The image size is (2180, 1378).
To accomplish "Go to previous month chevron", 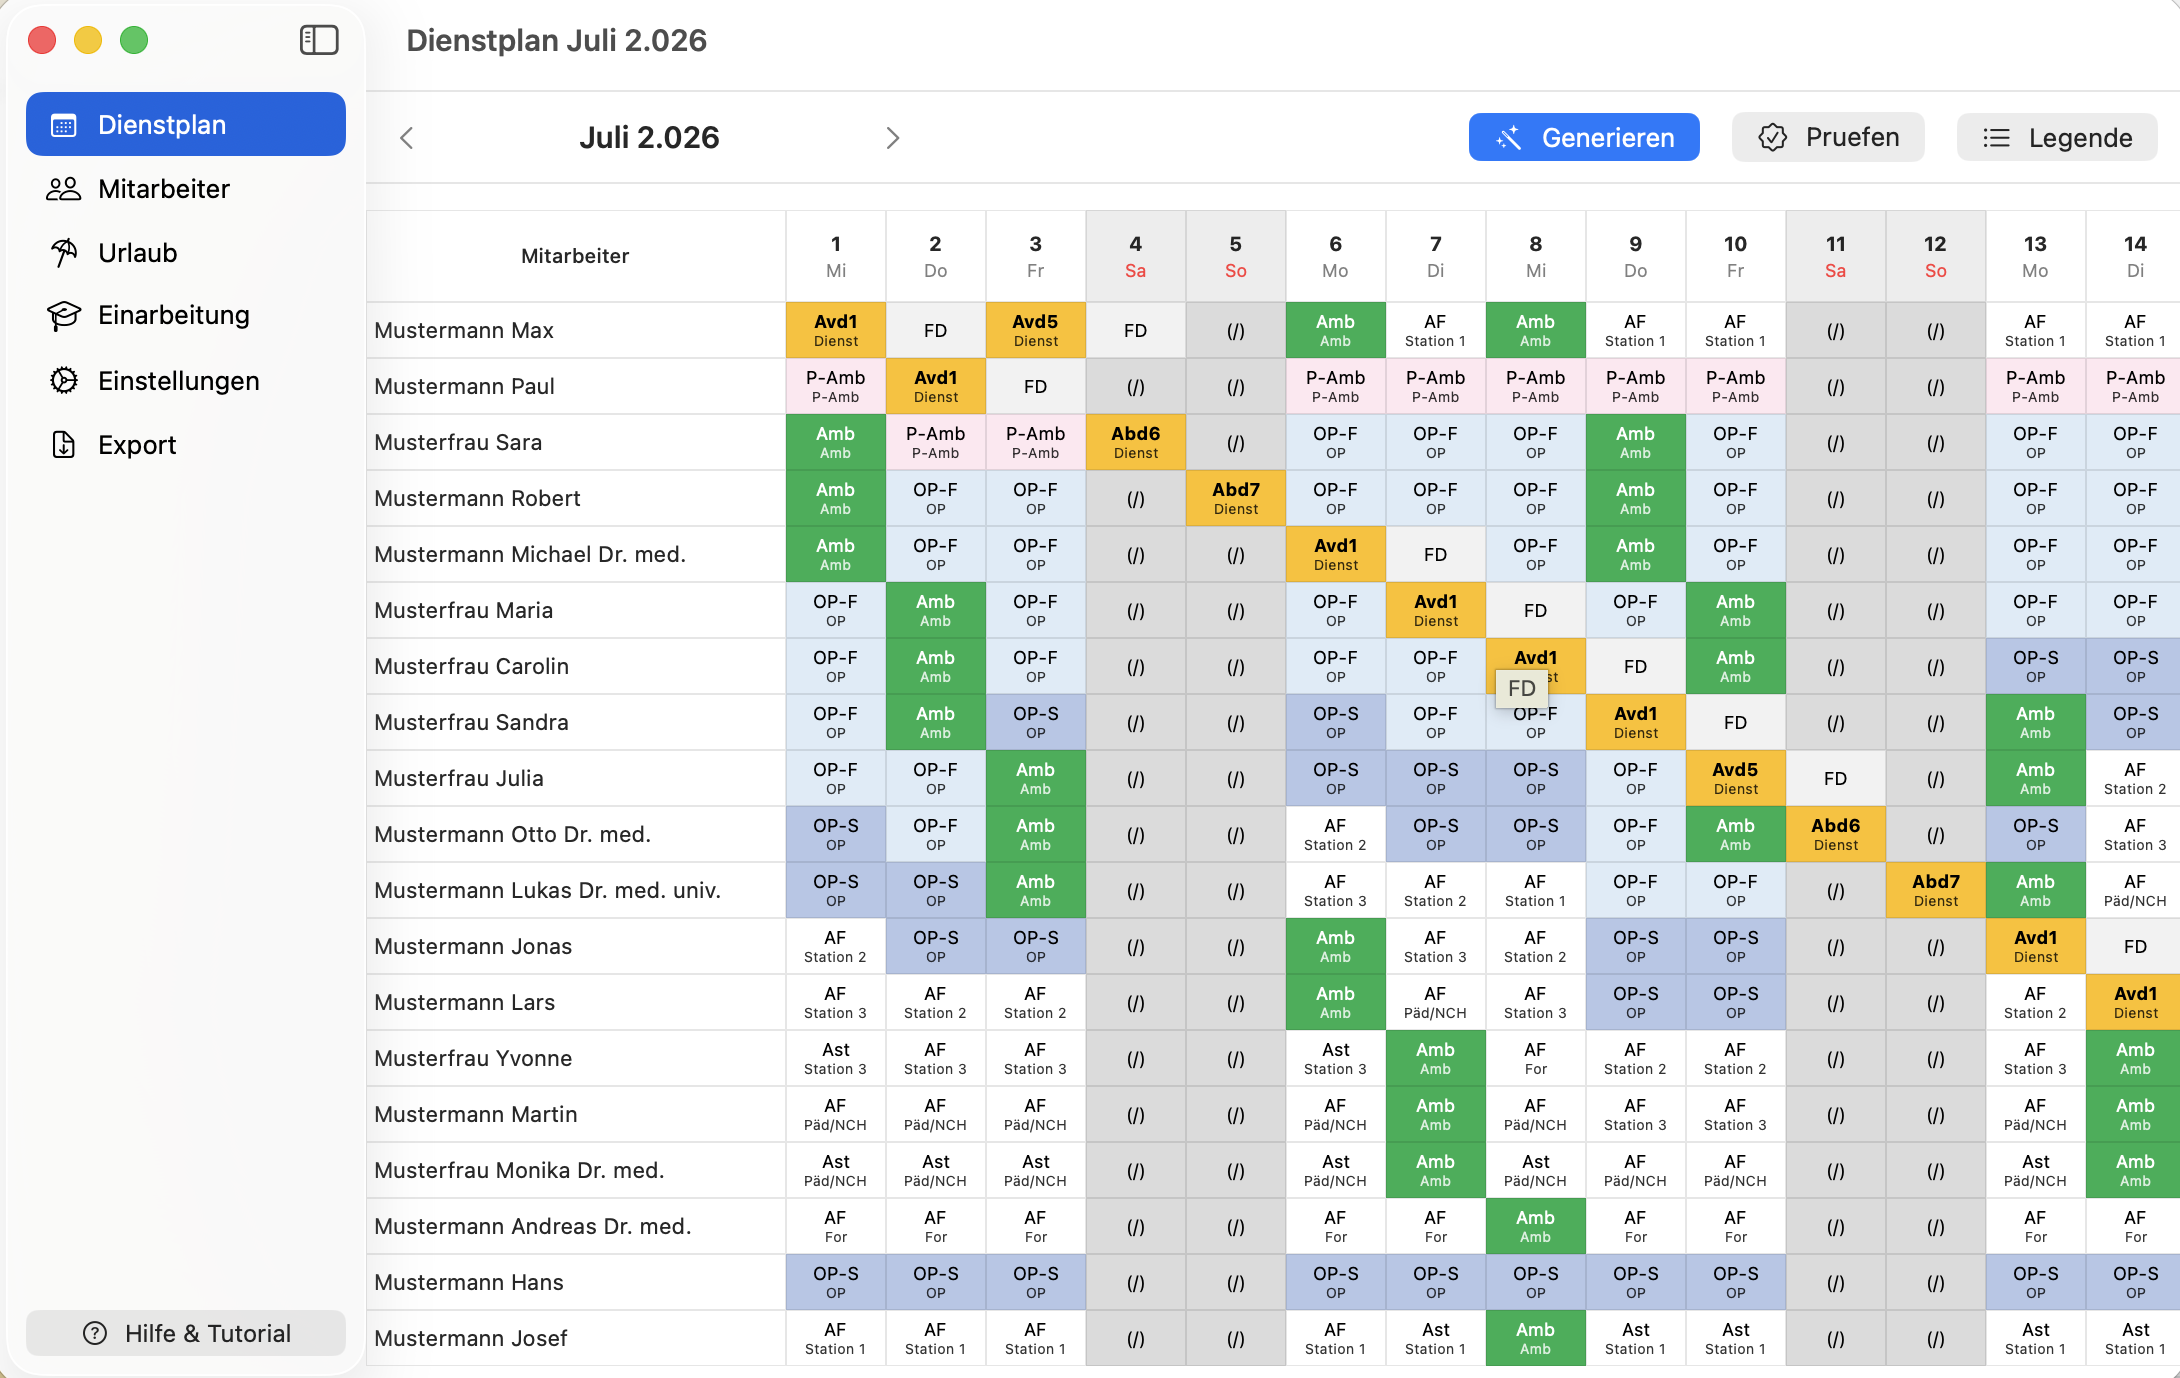I will (406, 138).
